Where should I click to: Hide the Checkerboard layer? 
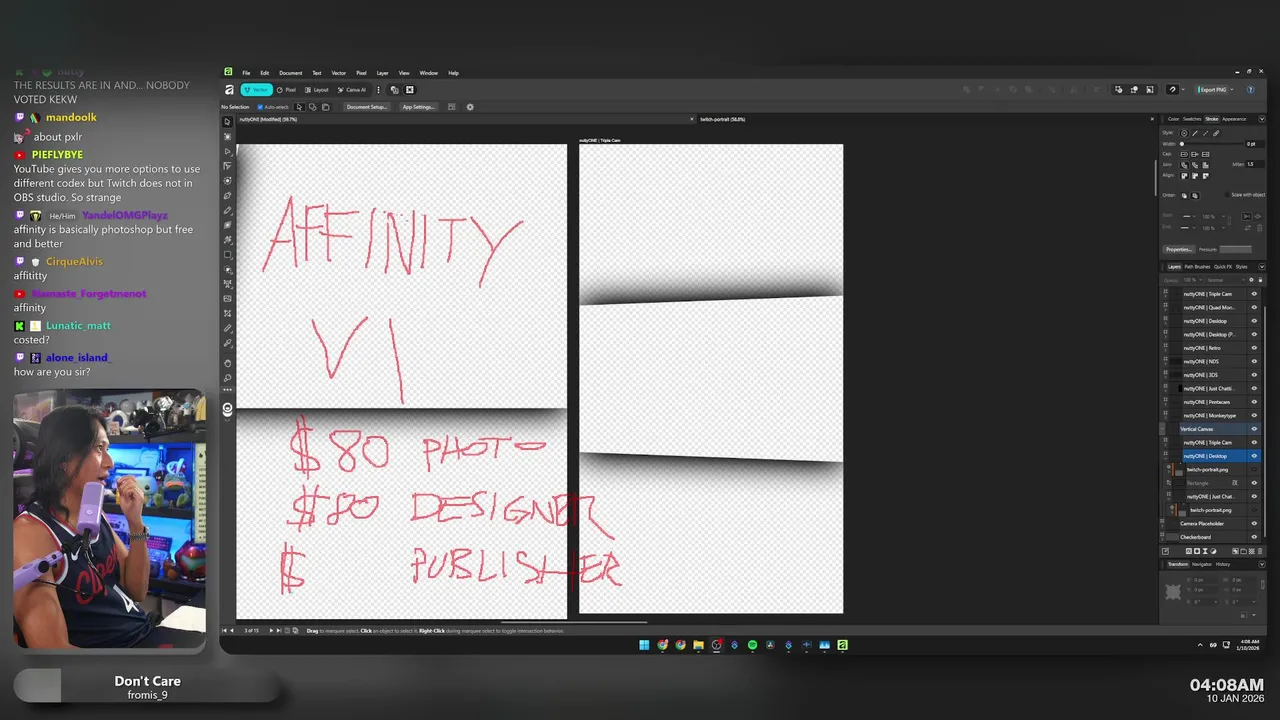1254,537
